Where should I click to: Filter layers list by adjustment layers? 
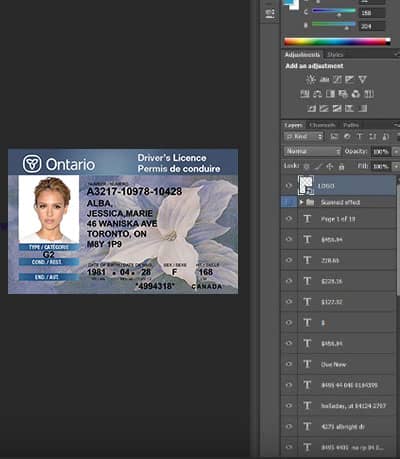coord(347,136)
